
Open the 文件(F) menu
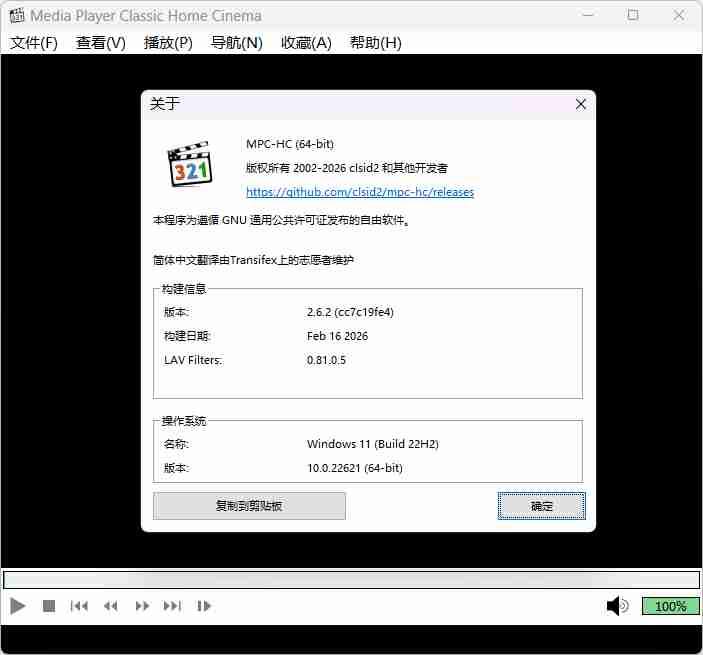point(34,43)
